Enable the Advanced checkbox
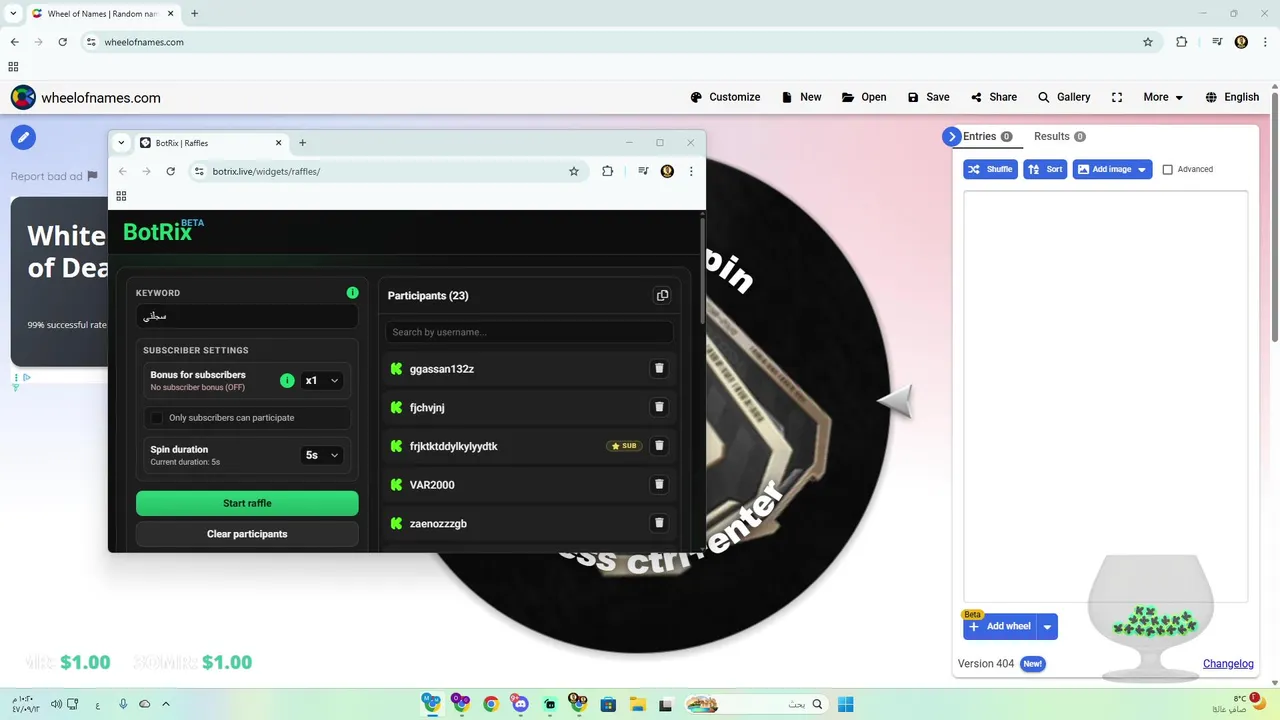Image resolution: width=1280 pixels, height=720 pixels. coord(1167,170)
